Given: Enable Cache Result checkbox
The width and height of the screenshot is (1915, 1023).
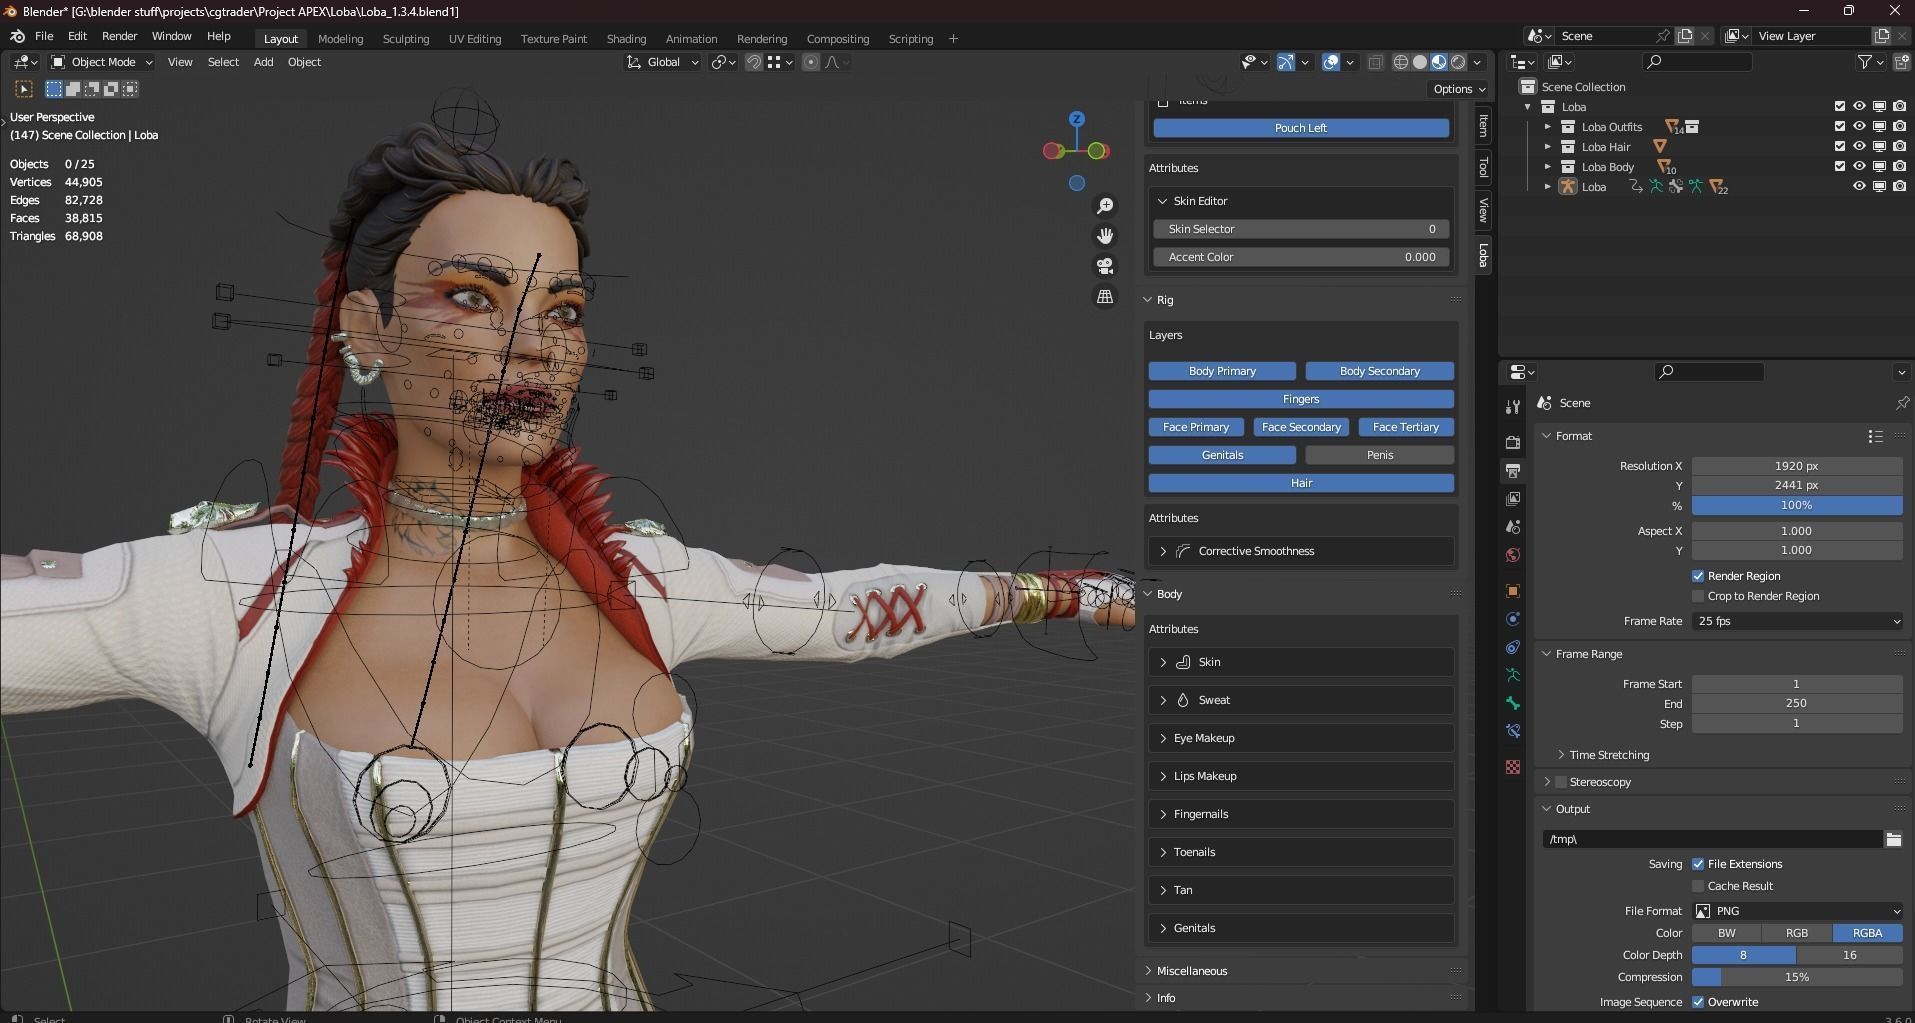Looking at the screenshot, I should click(x=1698, y=886).
